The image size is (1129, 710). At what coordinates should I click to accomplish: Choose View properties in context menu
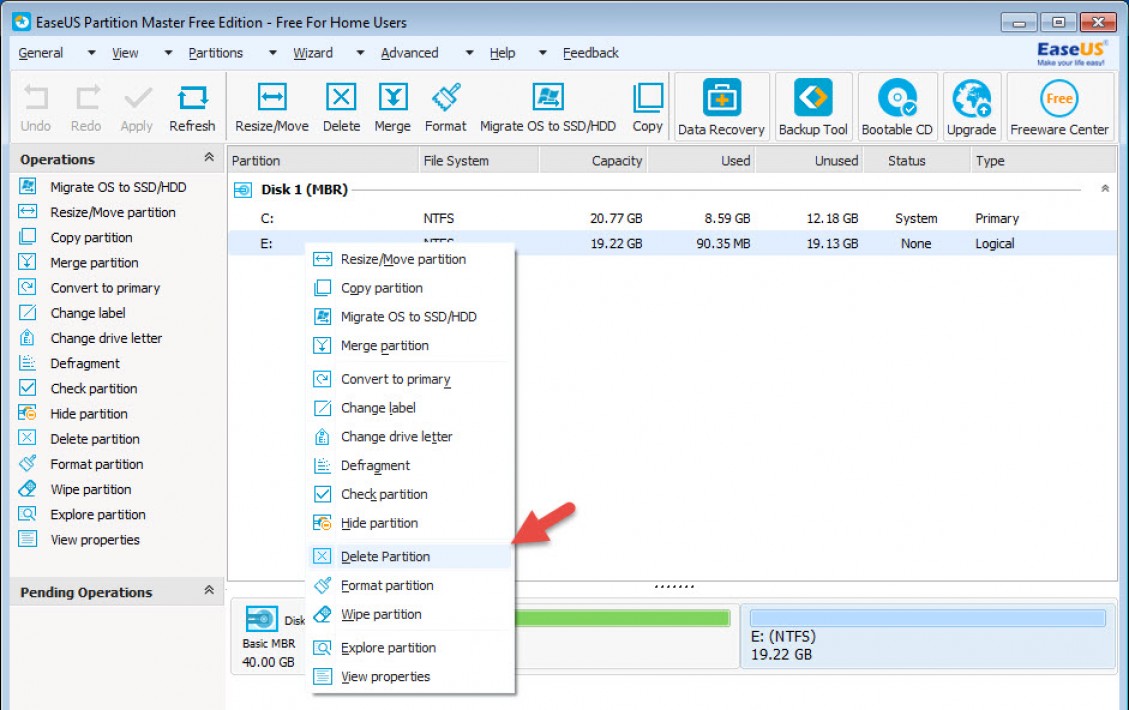[x=410, y=676]
